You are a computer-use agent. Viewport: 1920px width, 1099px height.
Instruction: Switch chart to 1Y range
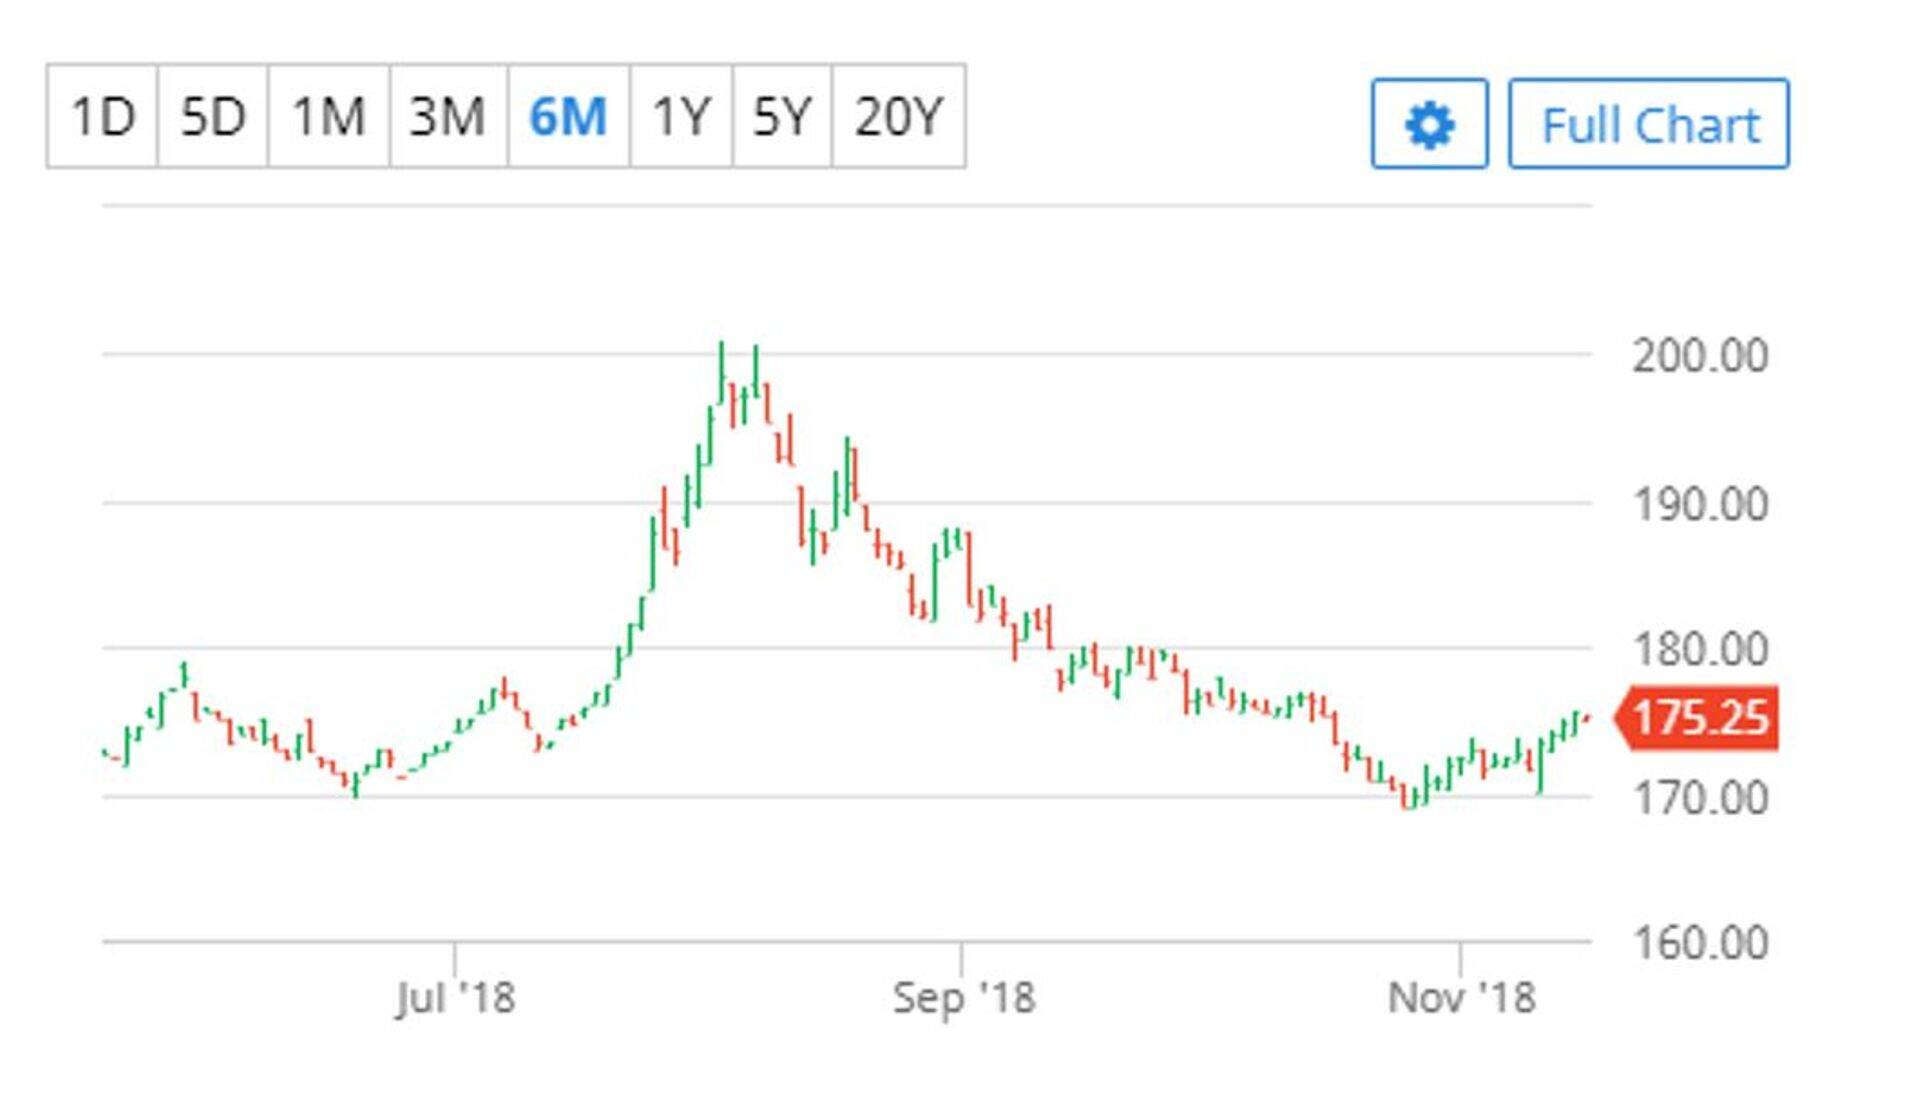click(x=681, y=116)
